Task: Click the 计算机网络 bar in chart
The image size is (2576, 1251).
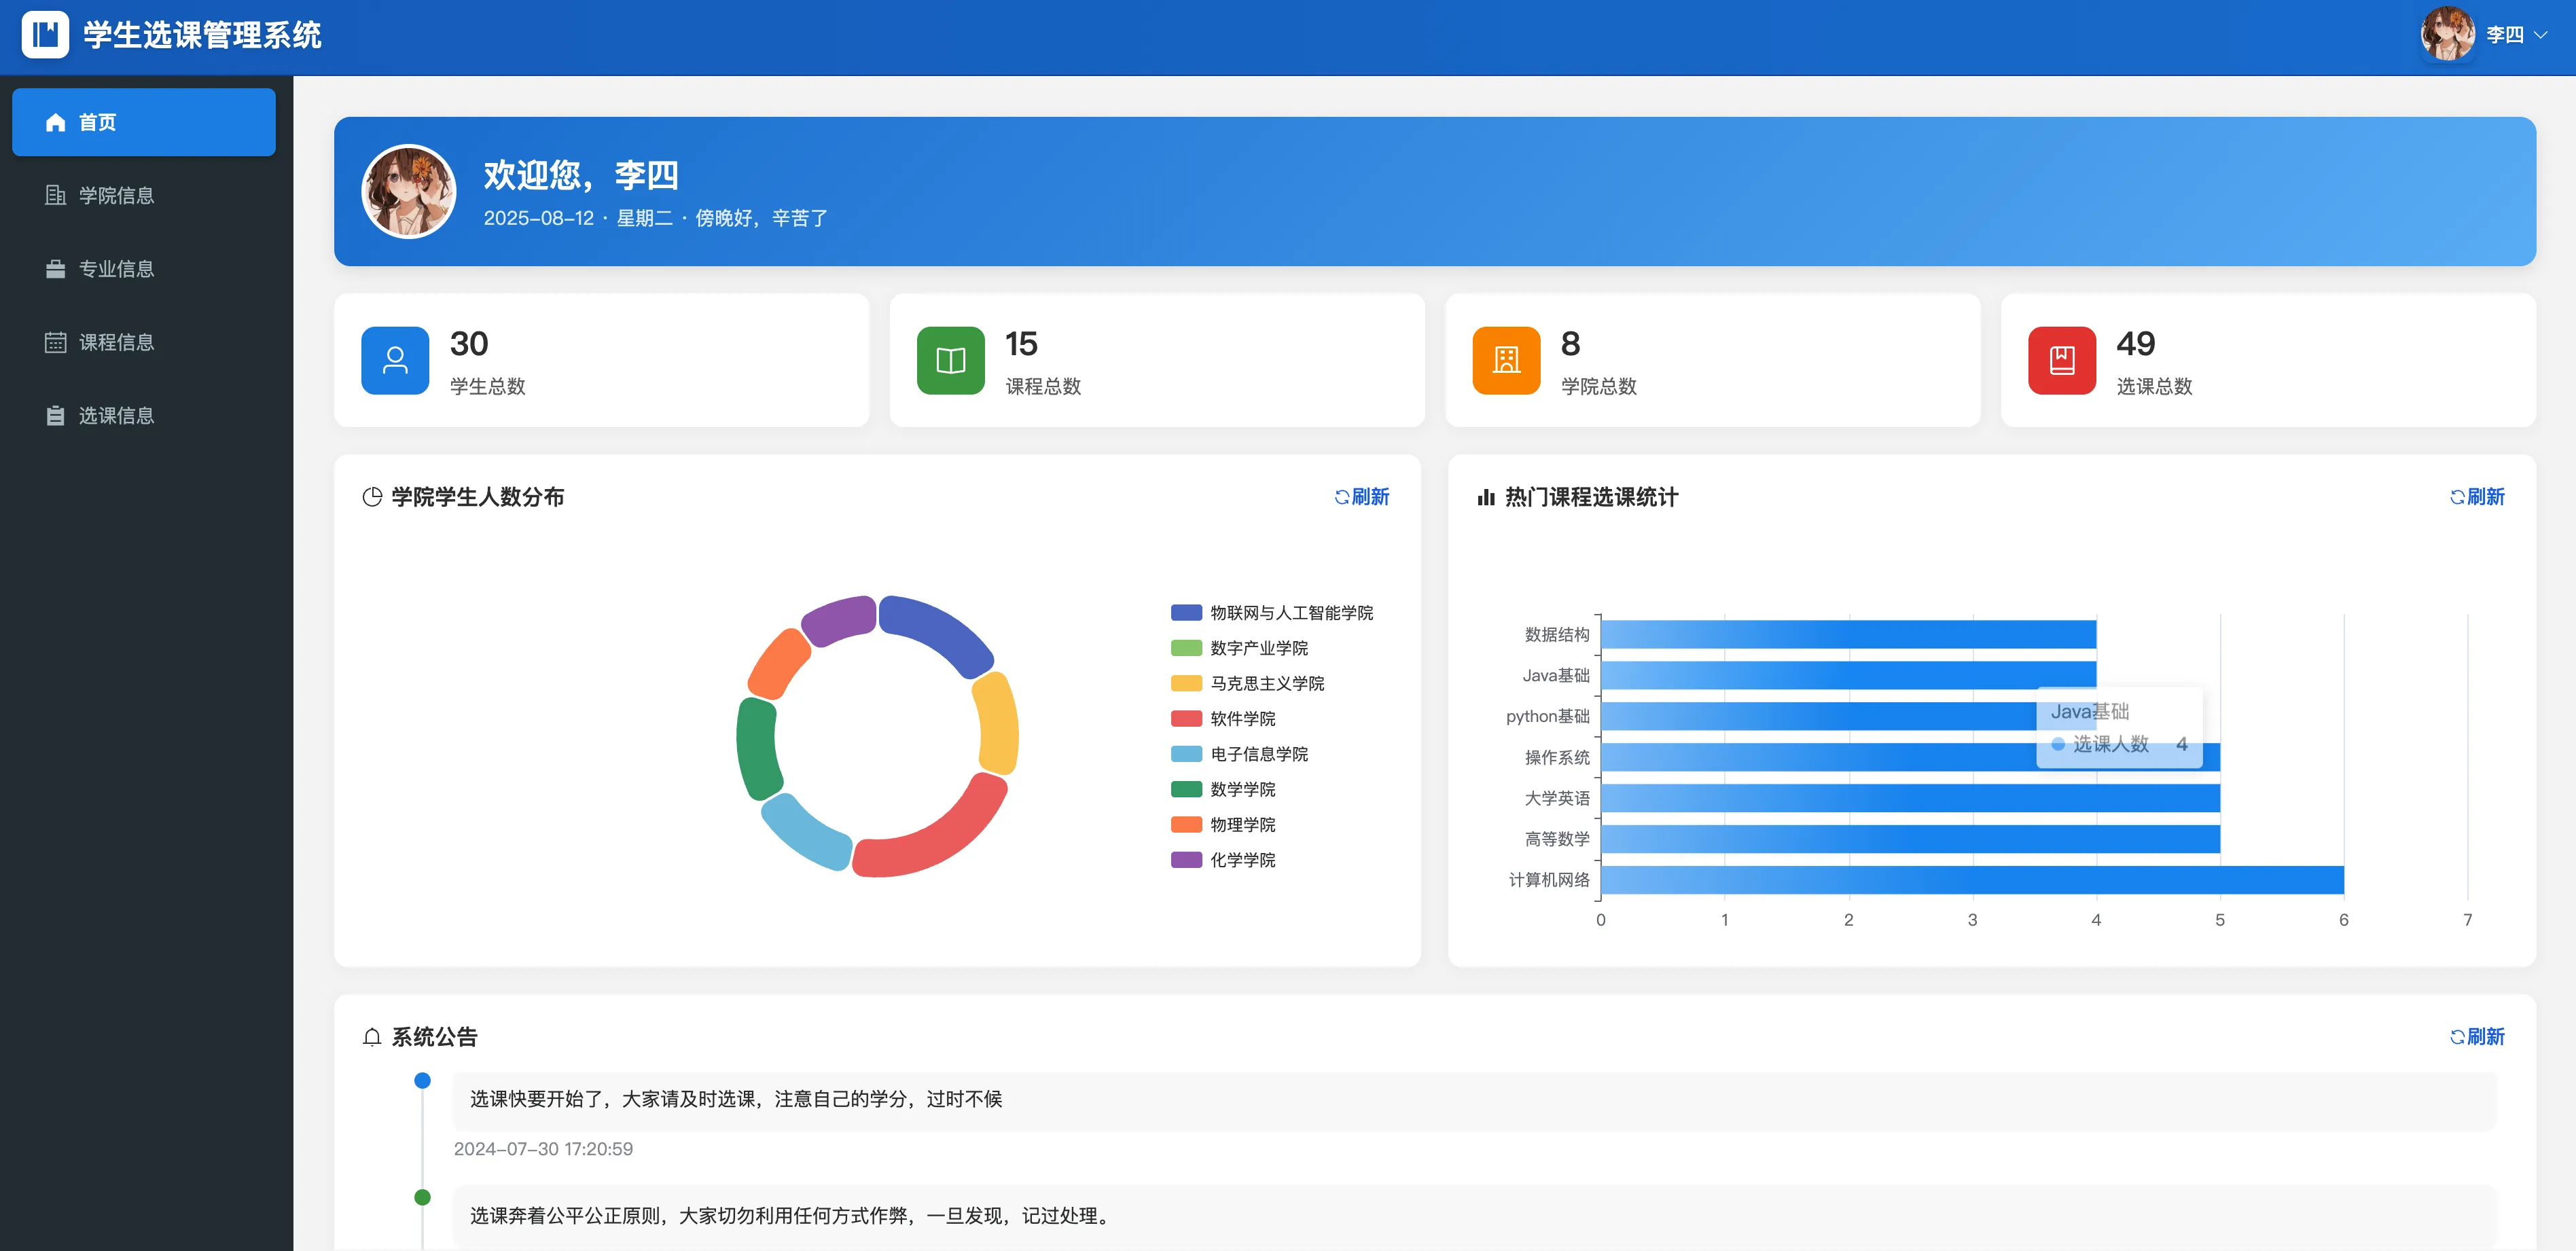Action: tap(1970, 880)
